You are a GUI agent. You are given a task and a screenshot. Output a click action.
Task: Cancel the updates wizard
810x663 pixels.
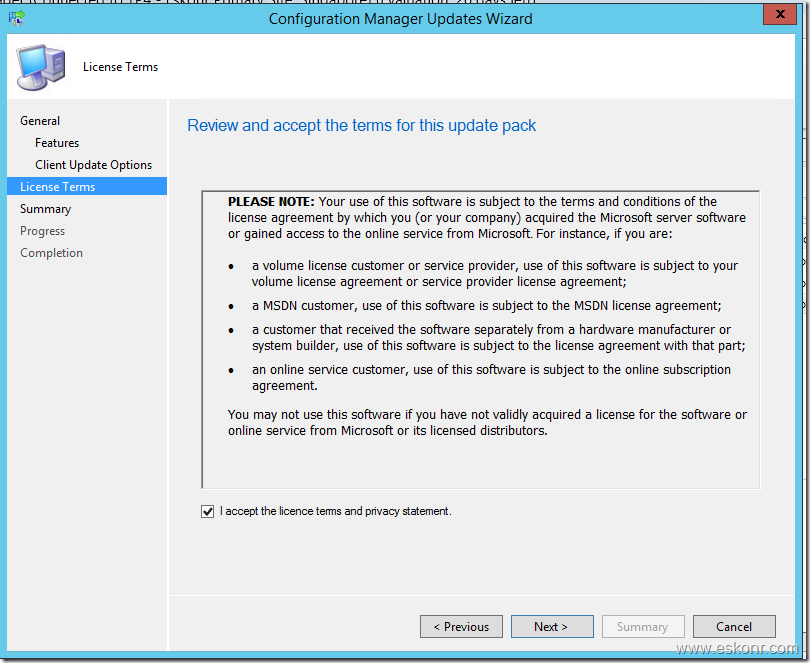(733, 627)
